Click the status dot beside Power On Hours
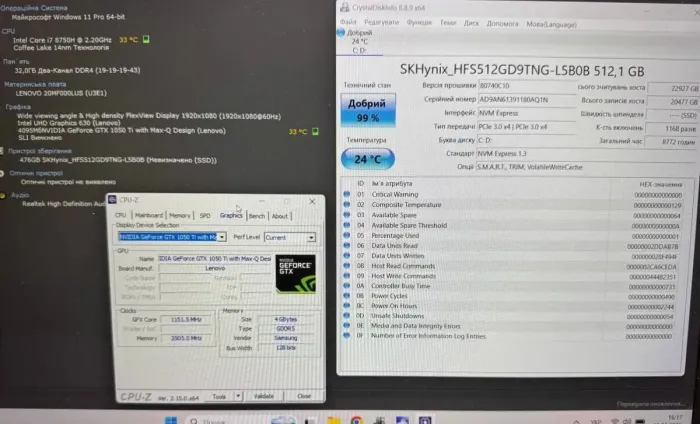This screenshot has width=700, height=424. pos(346,306)
